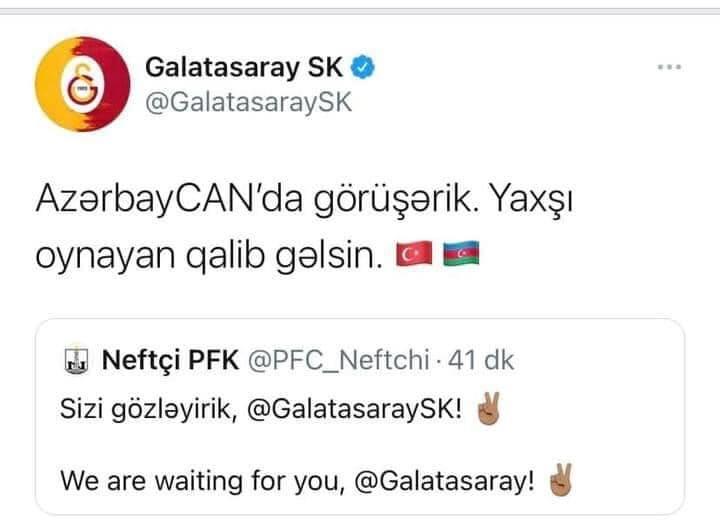The width and height of the screenshot is (720, 531).
Task: Open the Galatasaray SK profile picture
Action: coord(83,84)
